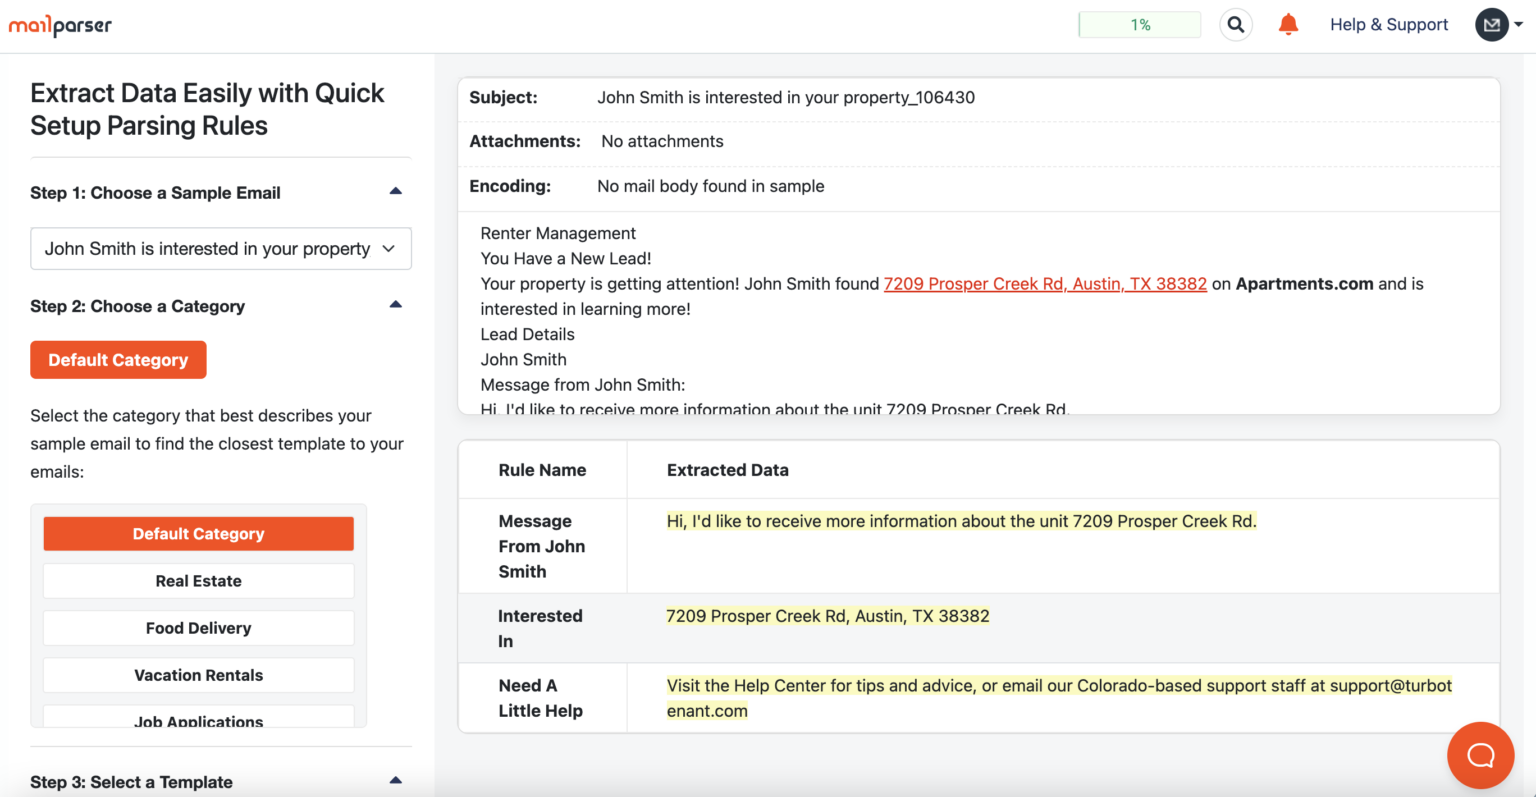This screenshot has width=1536, height=797.
Task: Collapse Step 3: Select a Template
Action: click(395, 780)
